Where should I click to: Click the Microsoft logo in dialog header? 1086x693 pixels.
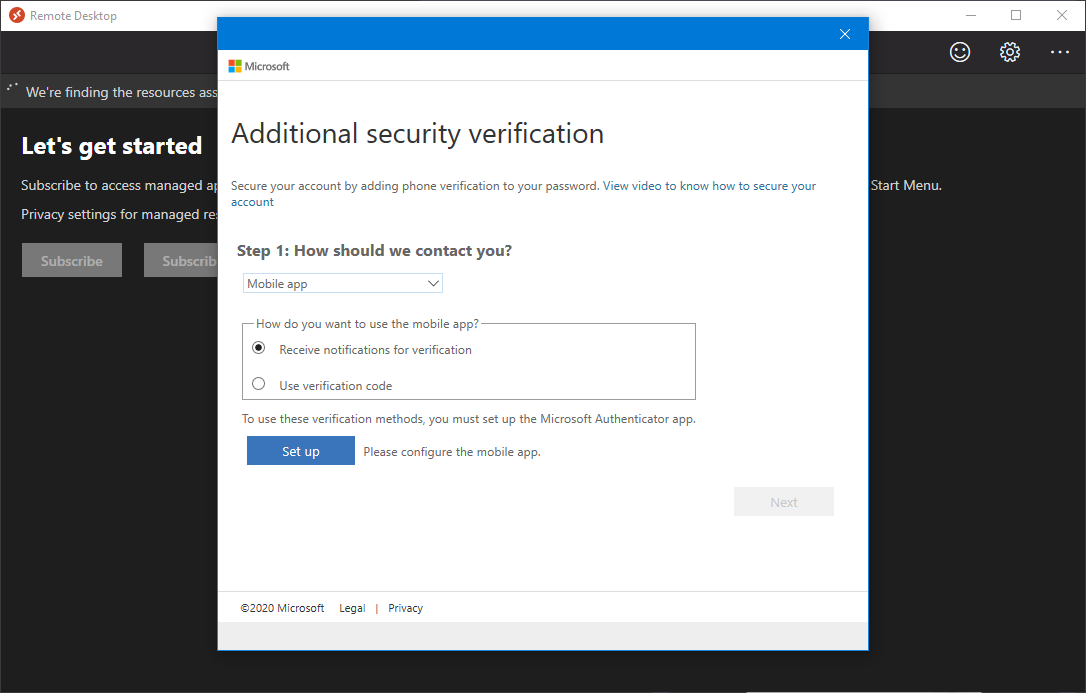[x=259, y=66]
